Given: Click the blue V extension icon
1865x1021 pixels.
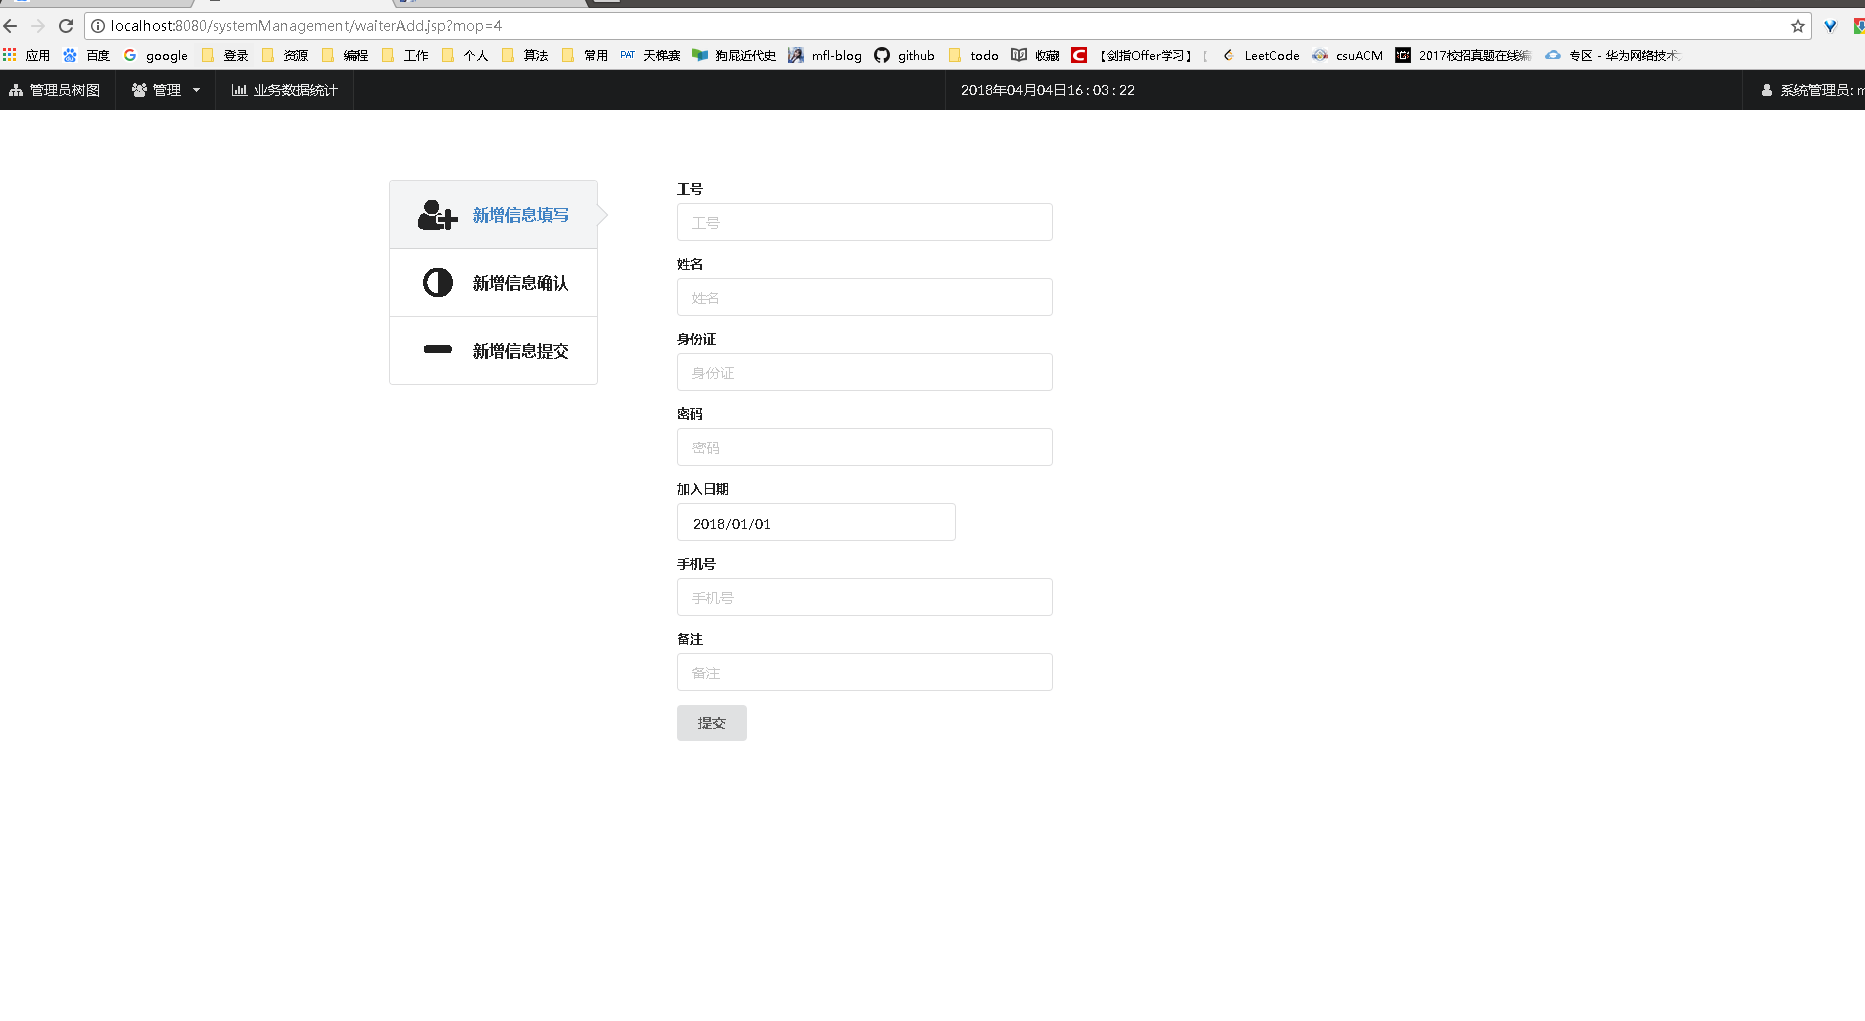Looking at the screenshot, I should [1830, 26].
